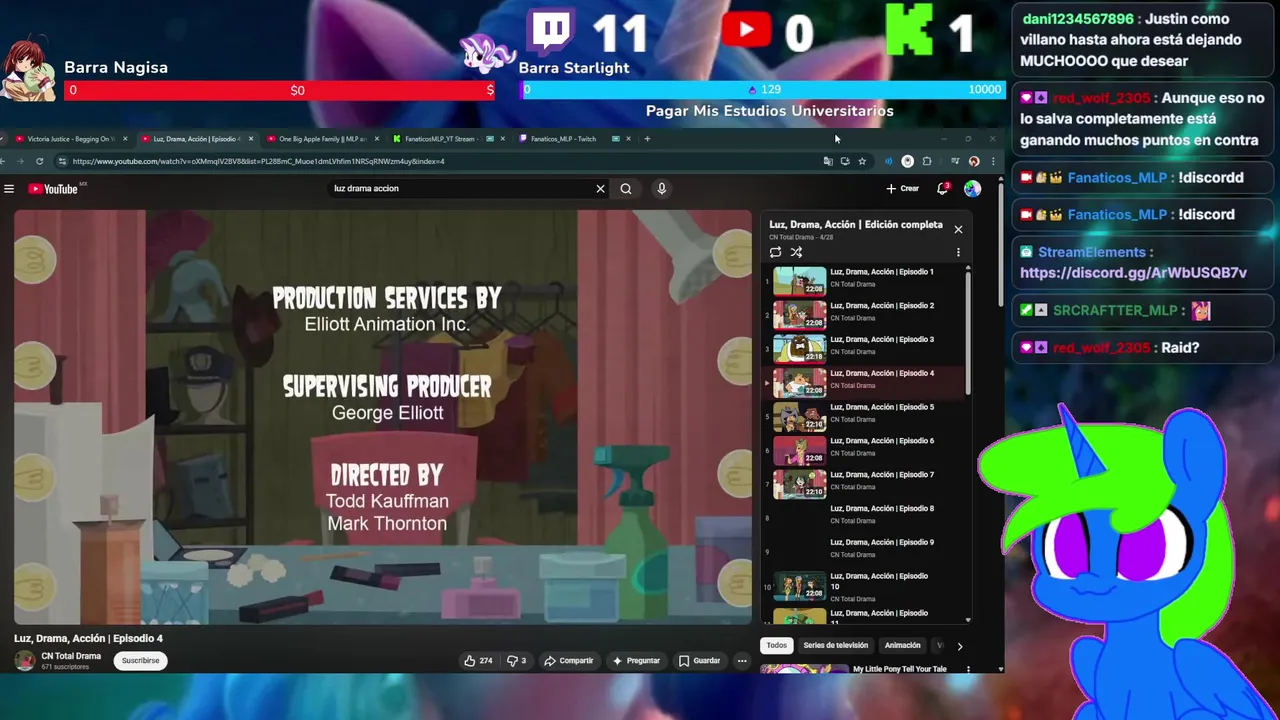Start voice search with the microphone

(661, 189)
